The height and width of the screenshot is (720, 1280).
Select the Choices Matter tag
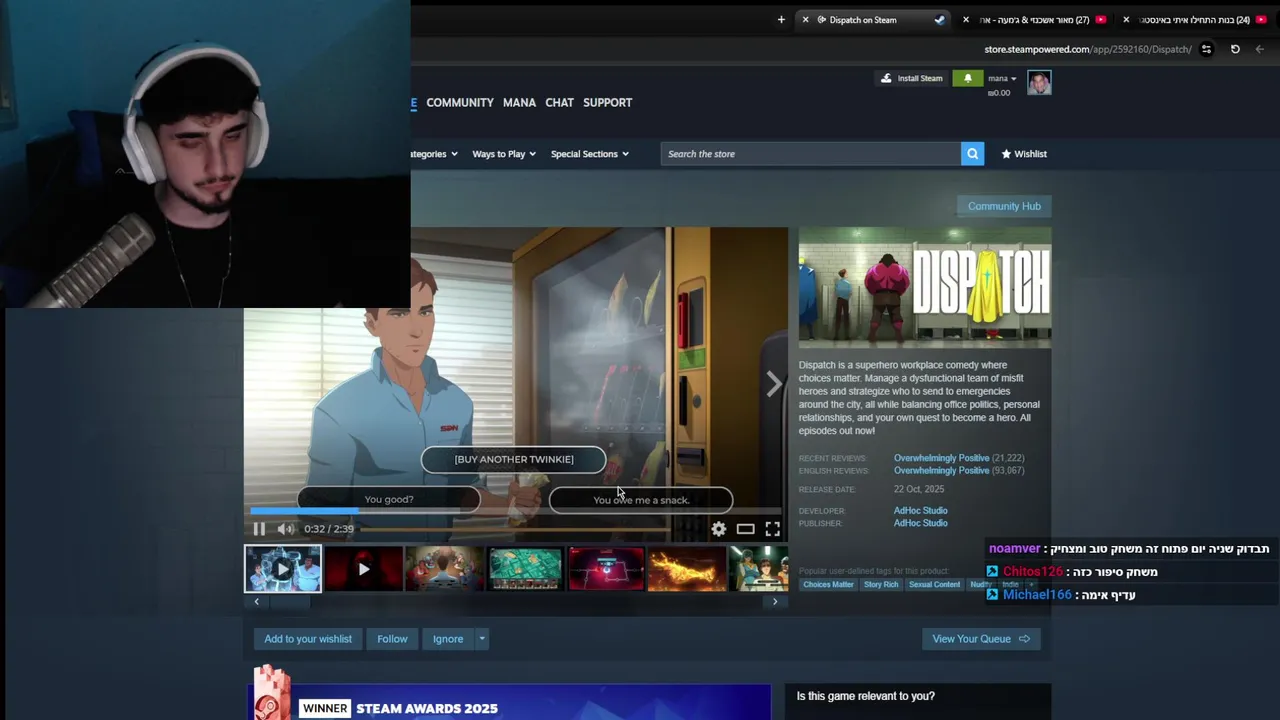point(828,585)
